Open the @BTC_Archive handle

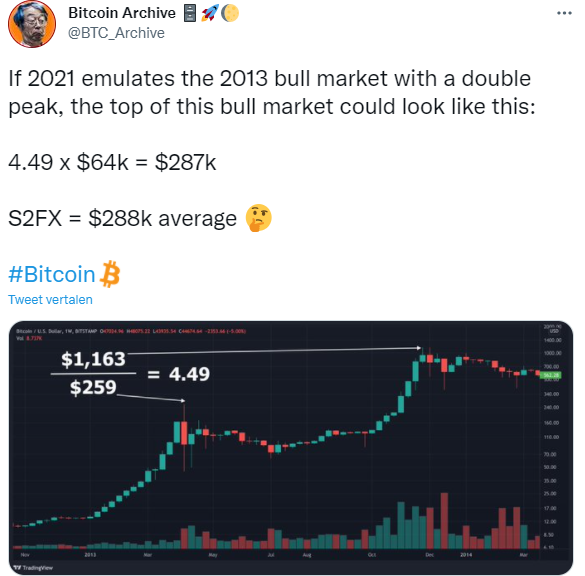pos(116,33)
